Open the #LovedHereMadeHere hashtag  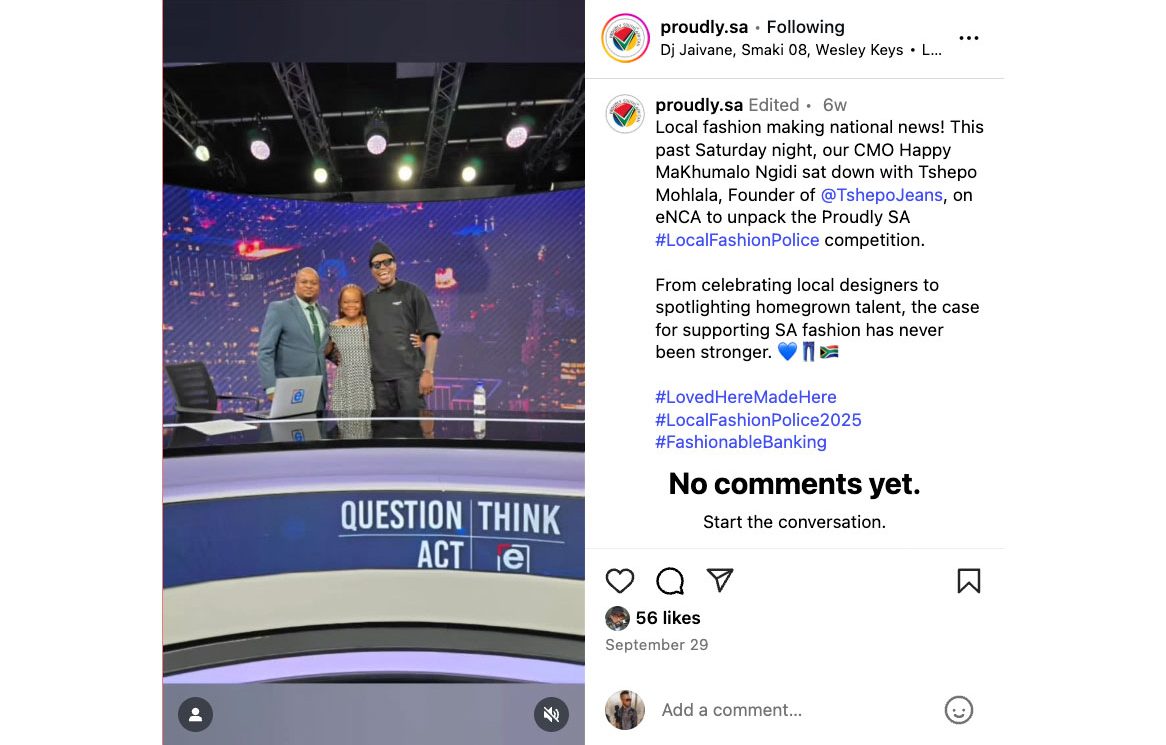click(746, 397)
